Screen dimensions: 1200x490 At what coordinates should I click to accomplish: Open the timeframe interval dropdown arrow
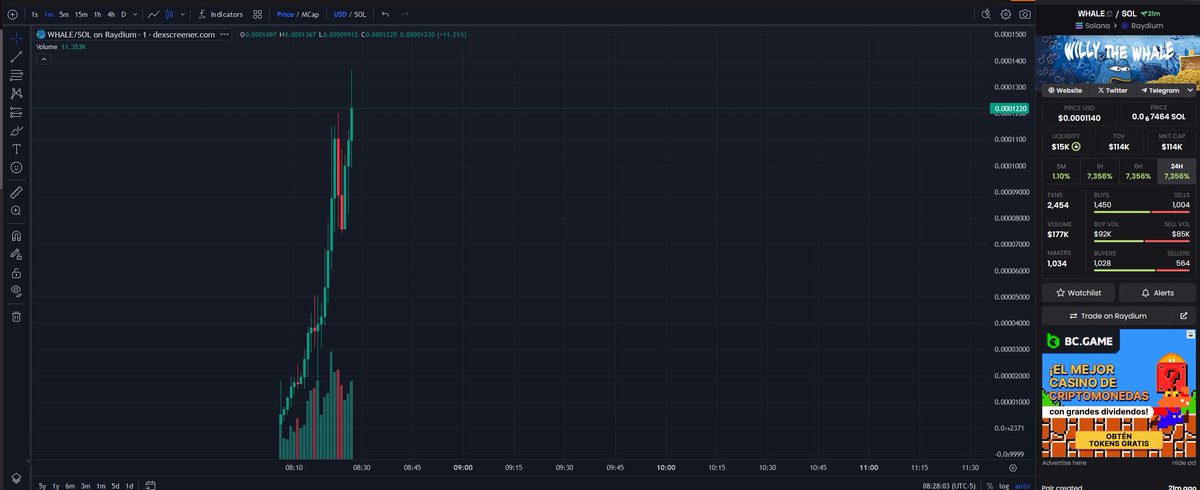click(x=134, y=15)
